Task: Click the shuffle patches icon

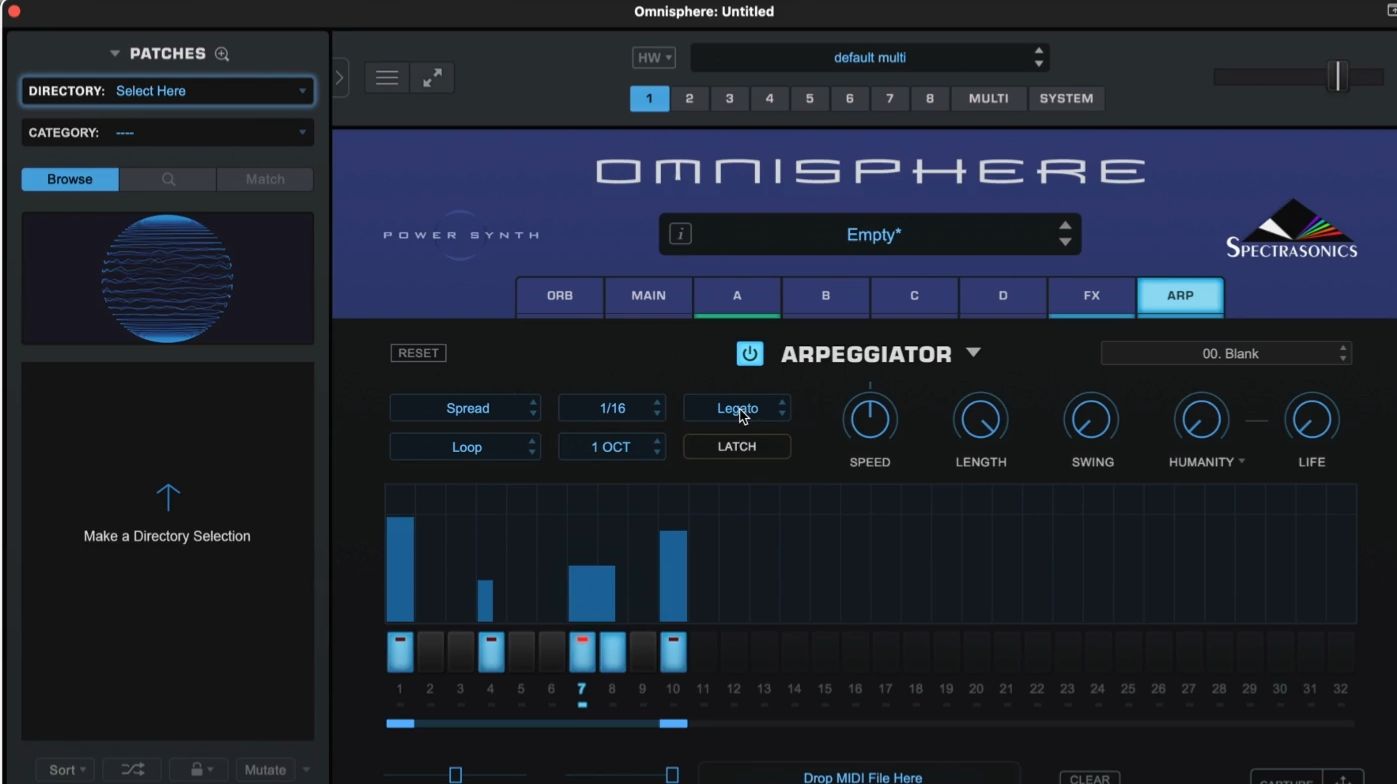Action: [x=133, y=769]
